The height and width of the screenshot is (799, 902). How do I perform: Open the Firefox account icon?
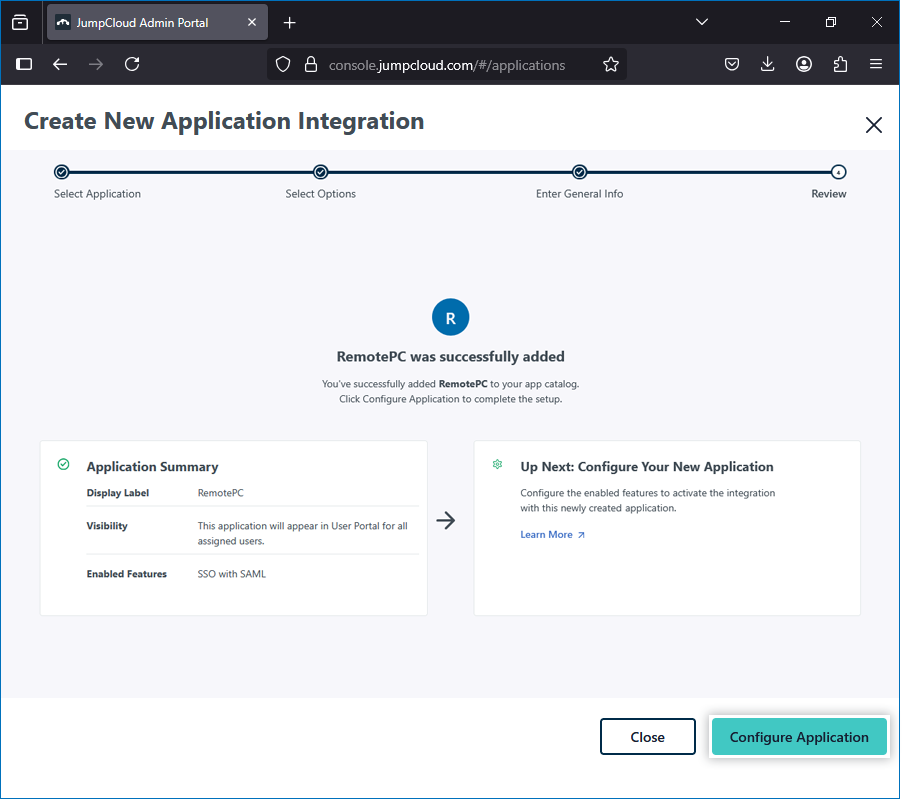tap(804, 64)
